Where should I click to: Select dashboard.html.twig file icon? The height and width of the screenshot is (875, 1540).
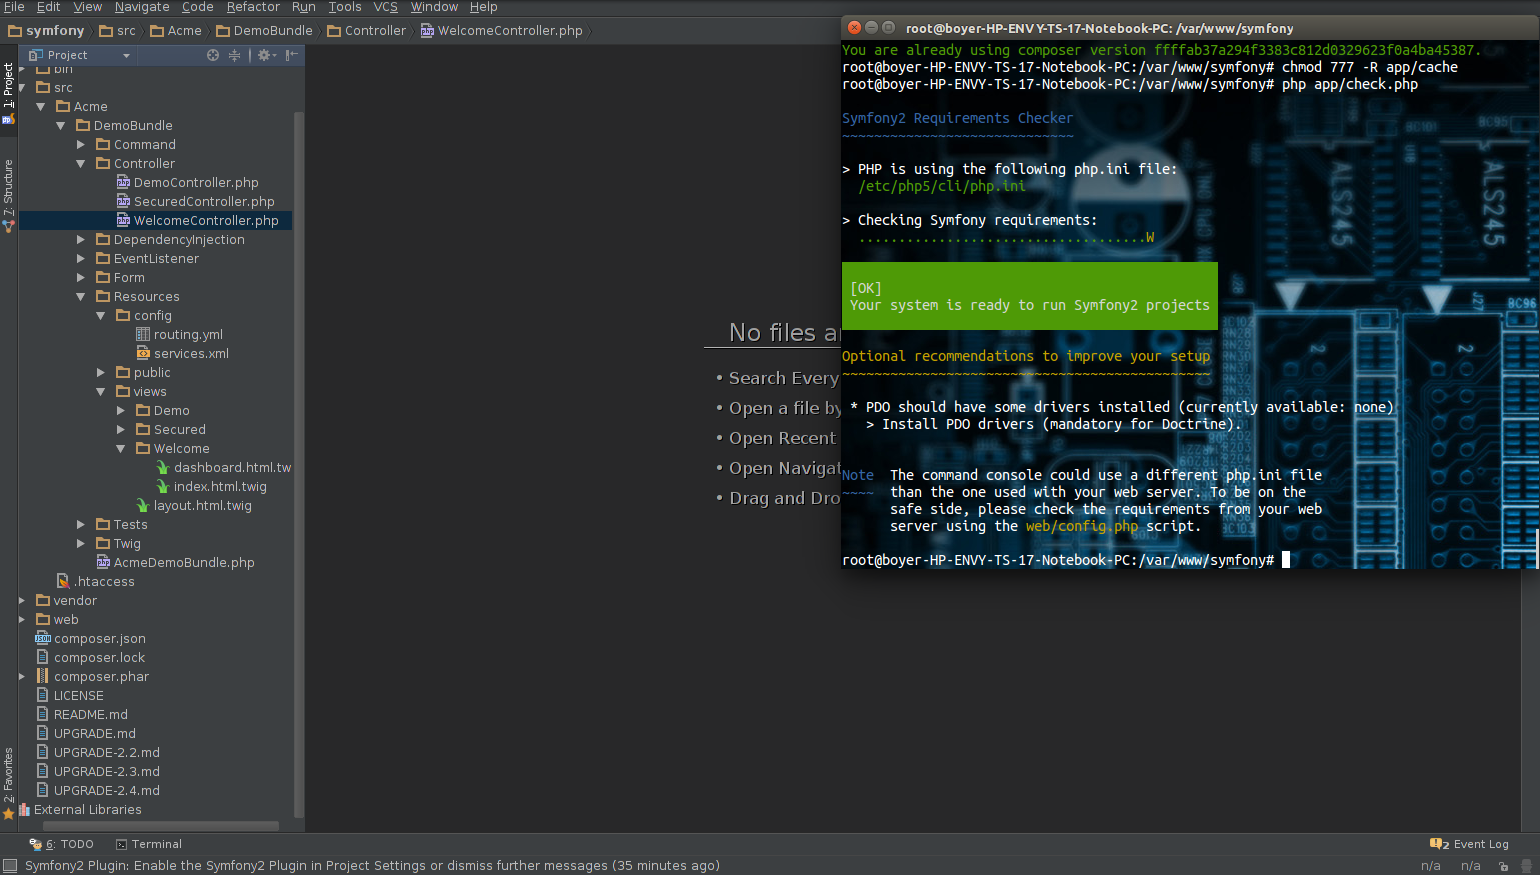(x=163, y=467)
